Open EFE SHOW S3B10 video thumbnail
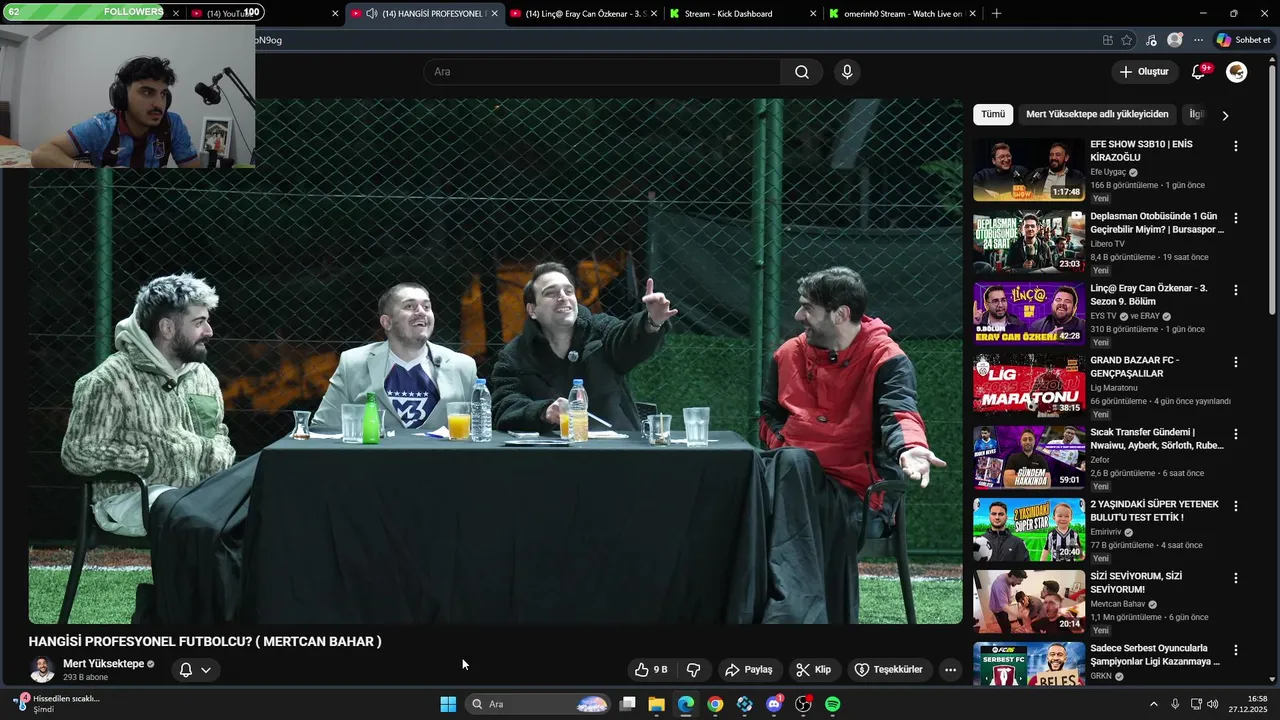Image resolution: width=1280 pixels, height=720 pixels. point(1029,170)
